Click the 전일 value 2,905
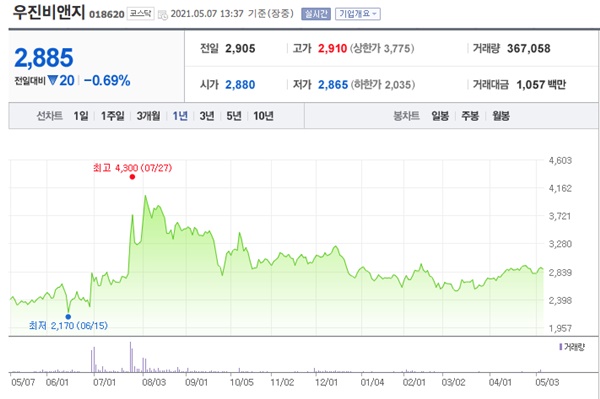 [240, 49]
